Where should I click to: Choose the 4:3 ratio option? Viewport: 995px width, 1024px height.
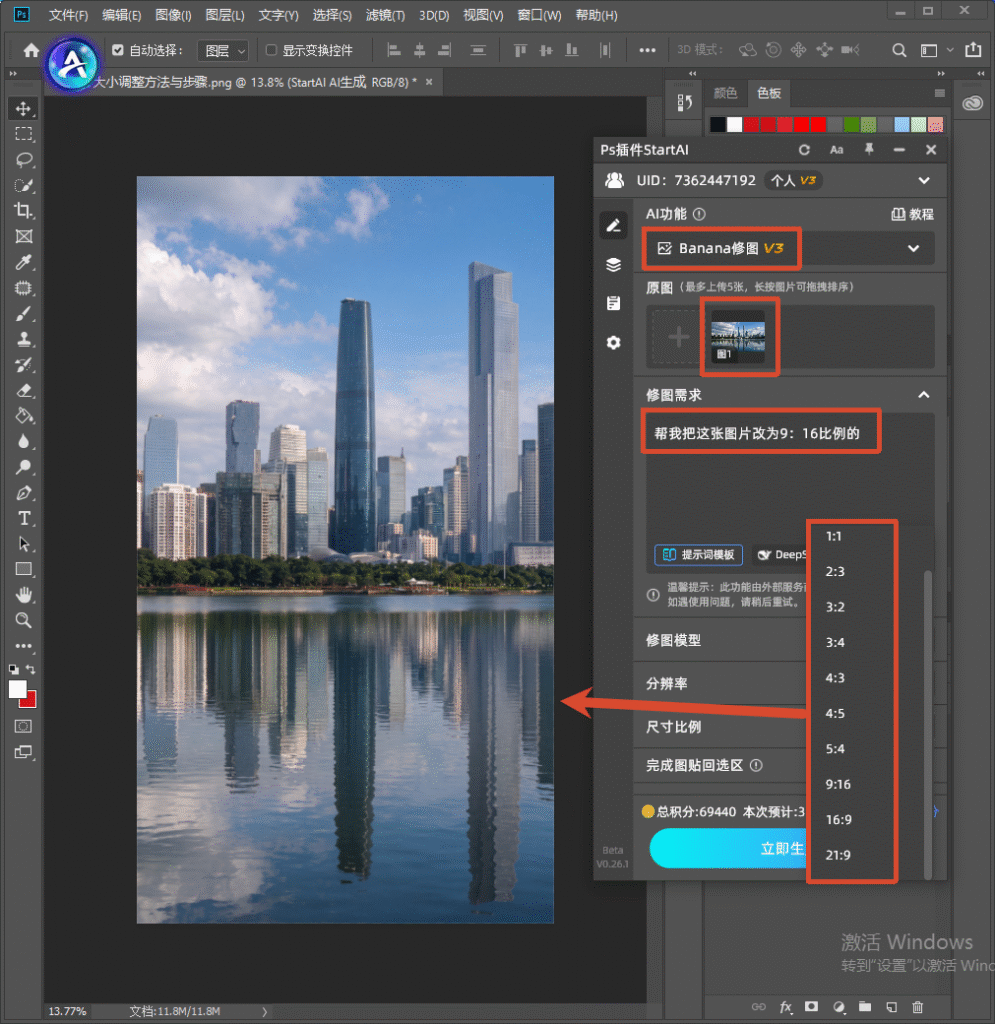pyautogui.click(x=835, y=678)
